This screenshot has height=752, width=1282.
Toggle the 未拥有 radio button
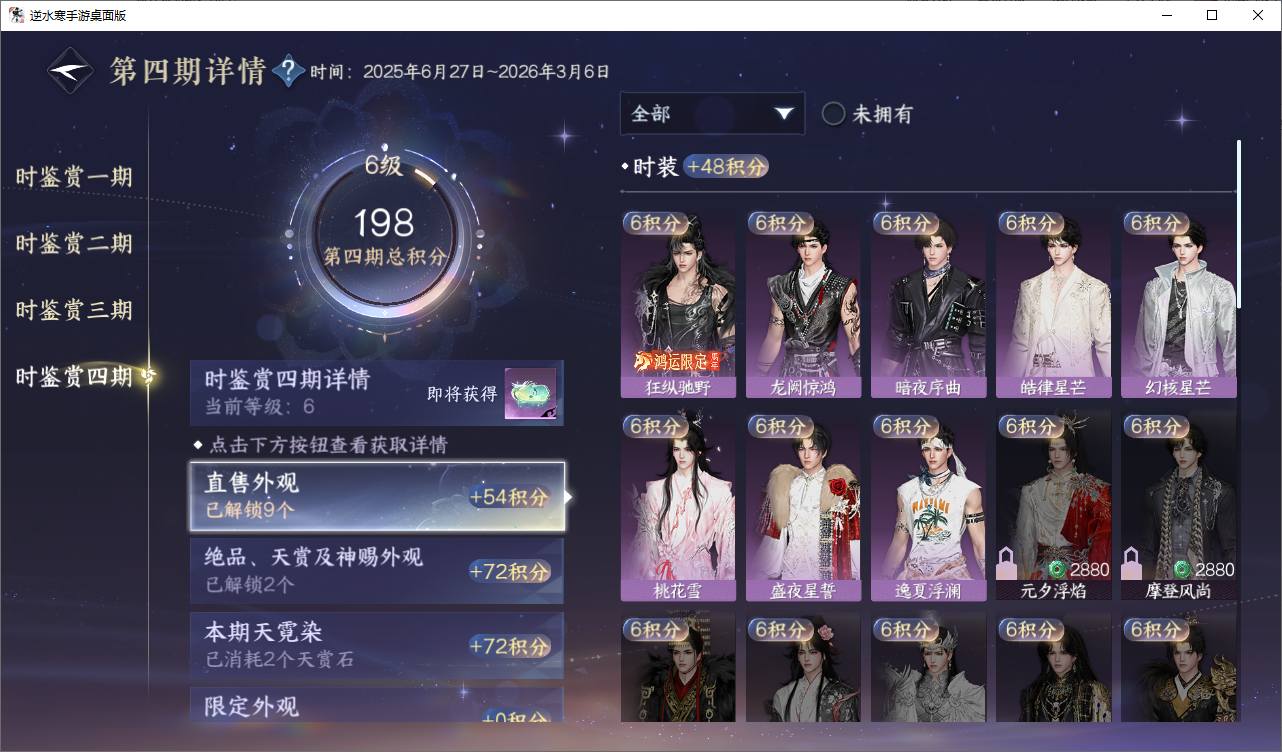833,114
